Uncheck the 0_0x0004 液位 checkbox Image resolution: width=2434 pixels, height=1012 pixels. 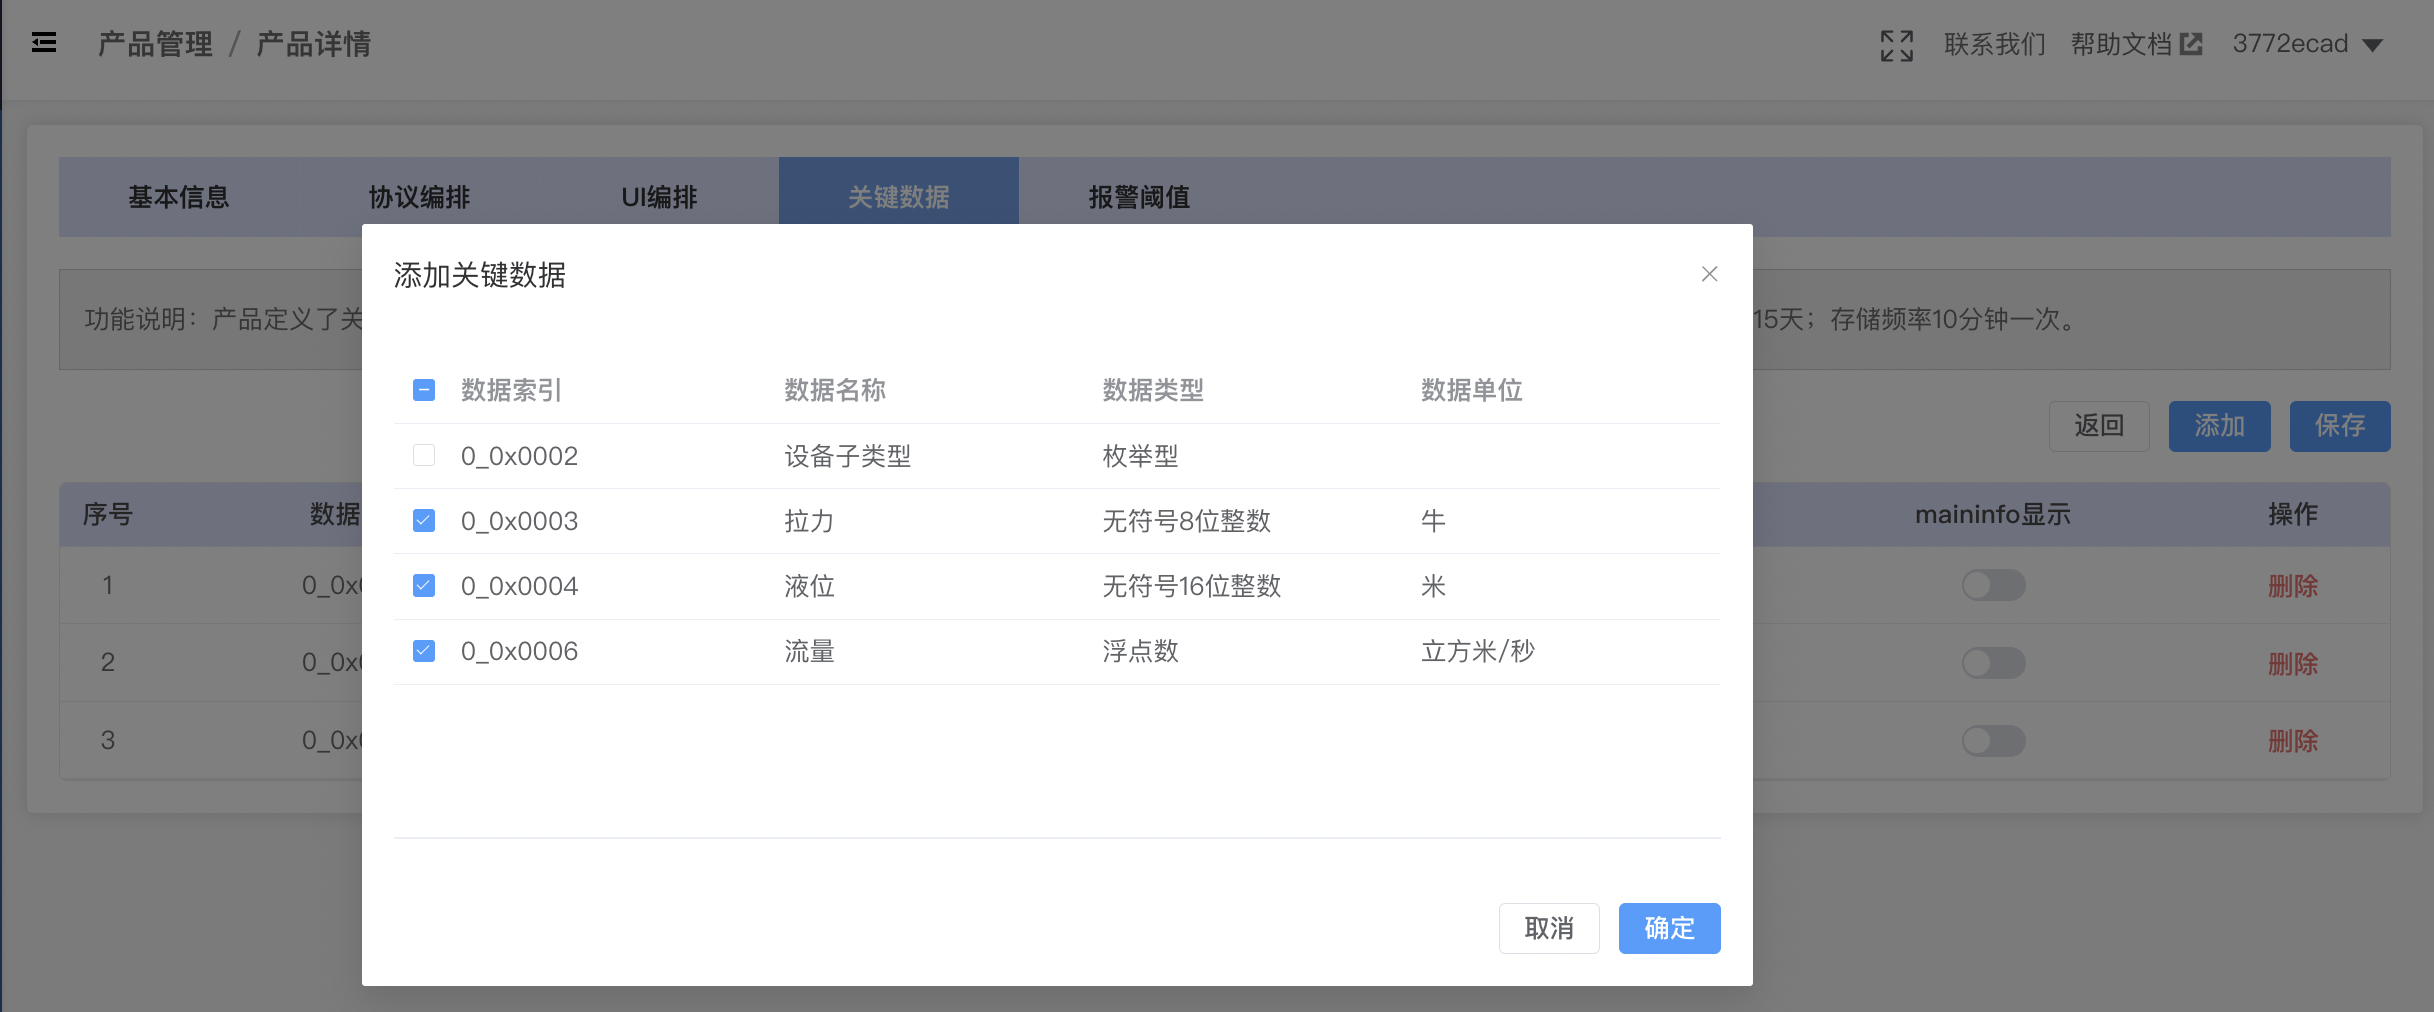pyautogui.click(x=424, y=585)
